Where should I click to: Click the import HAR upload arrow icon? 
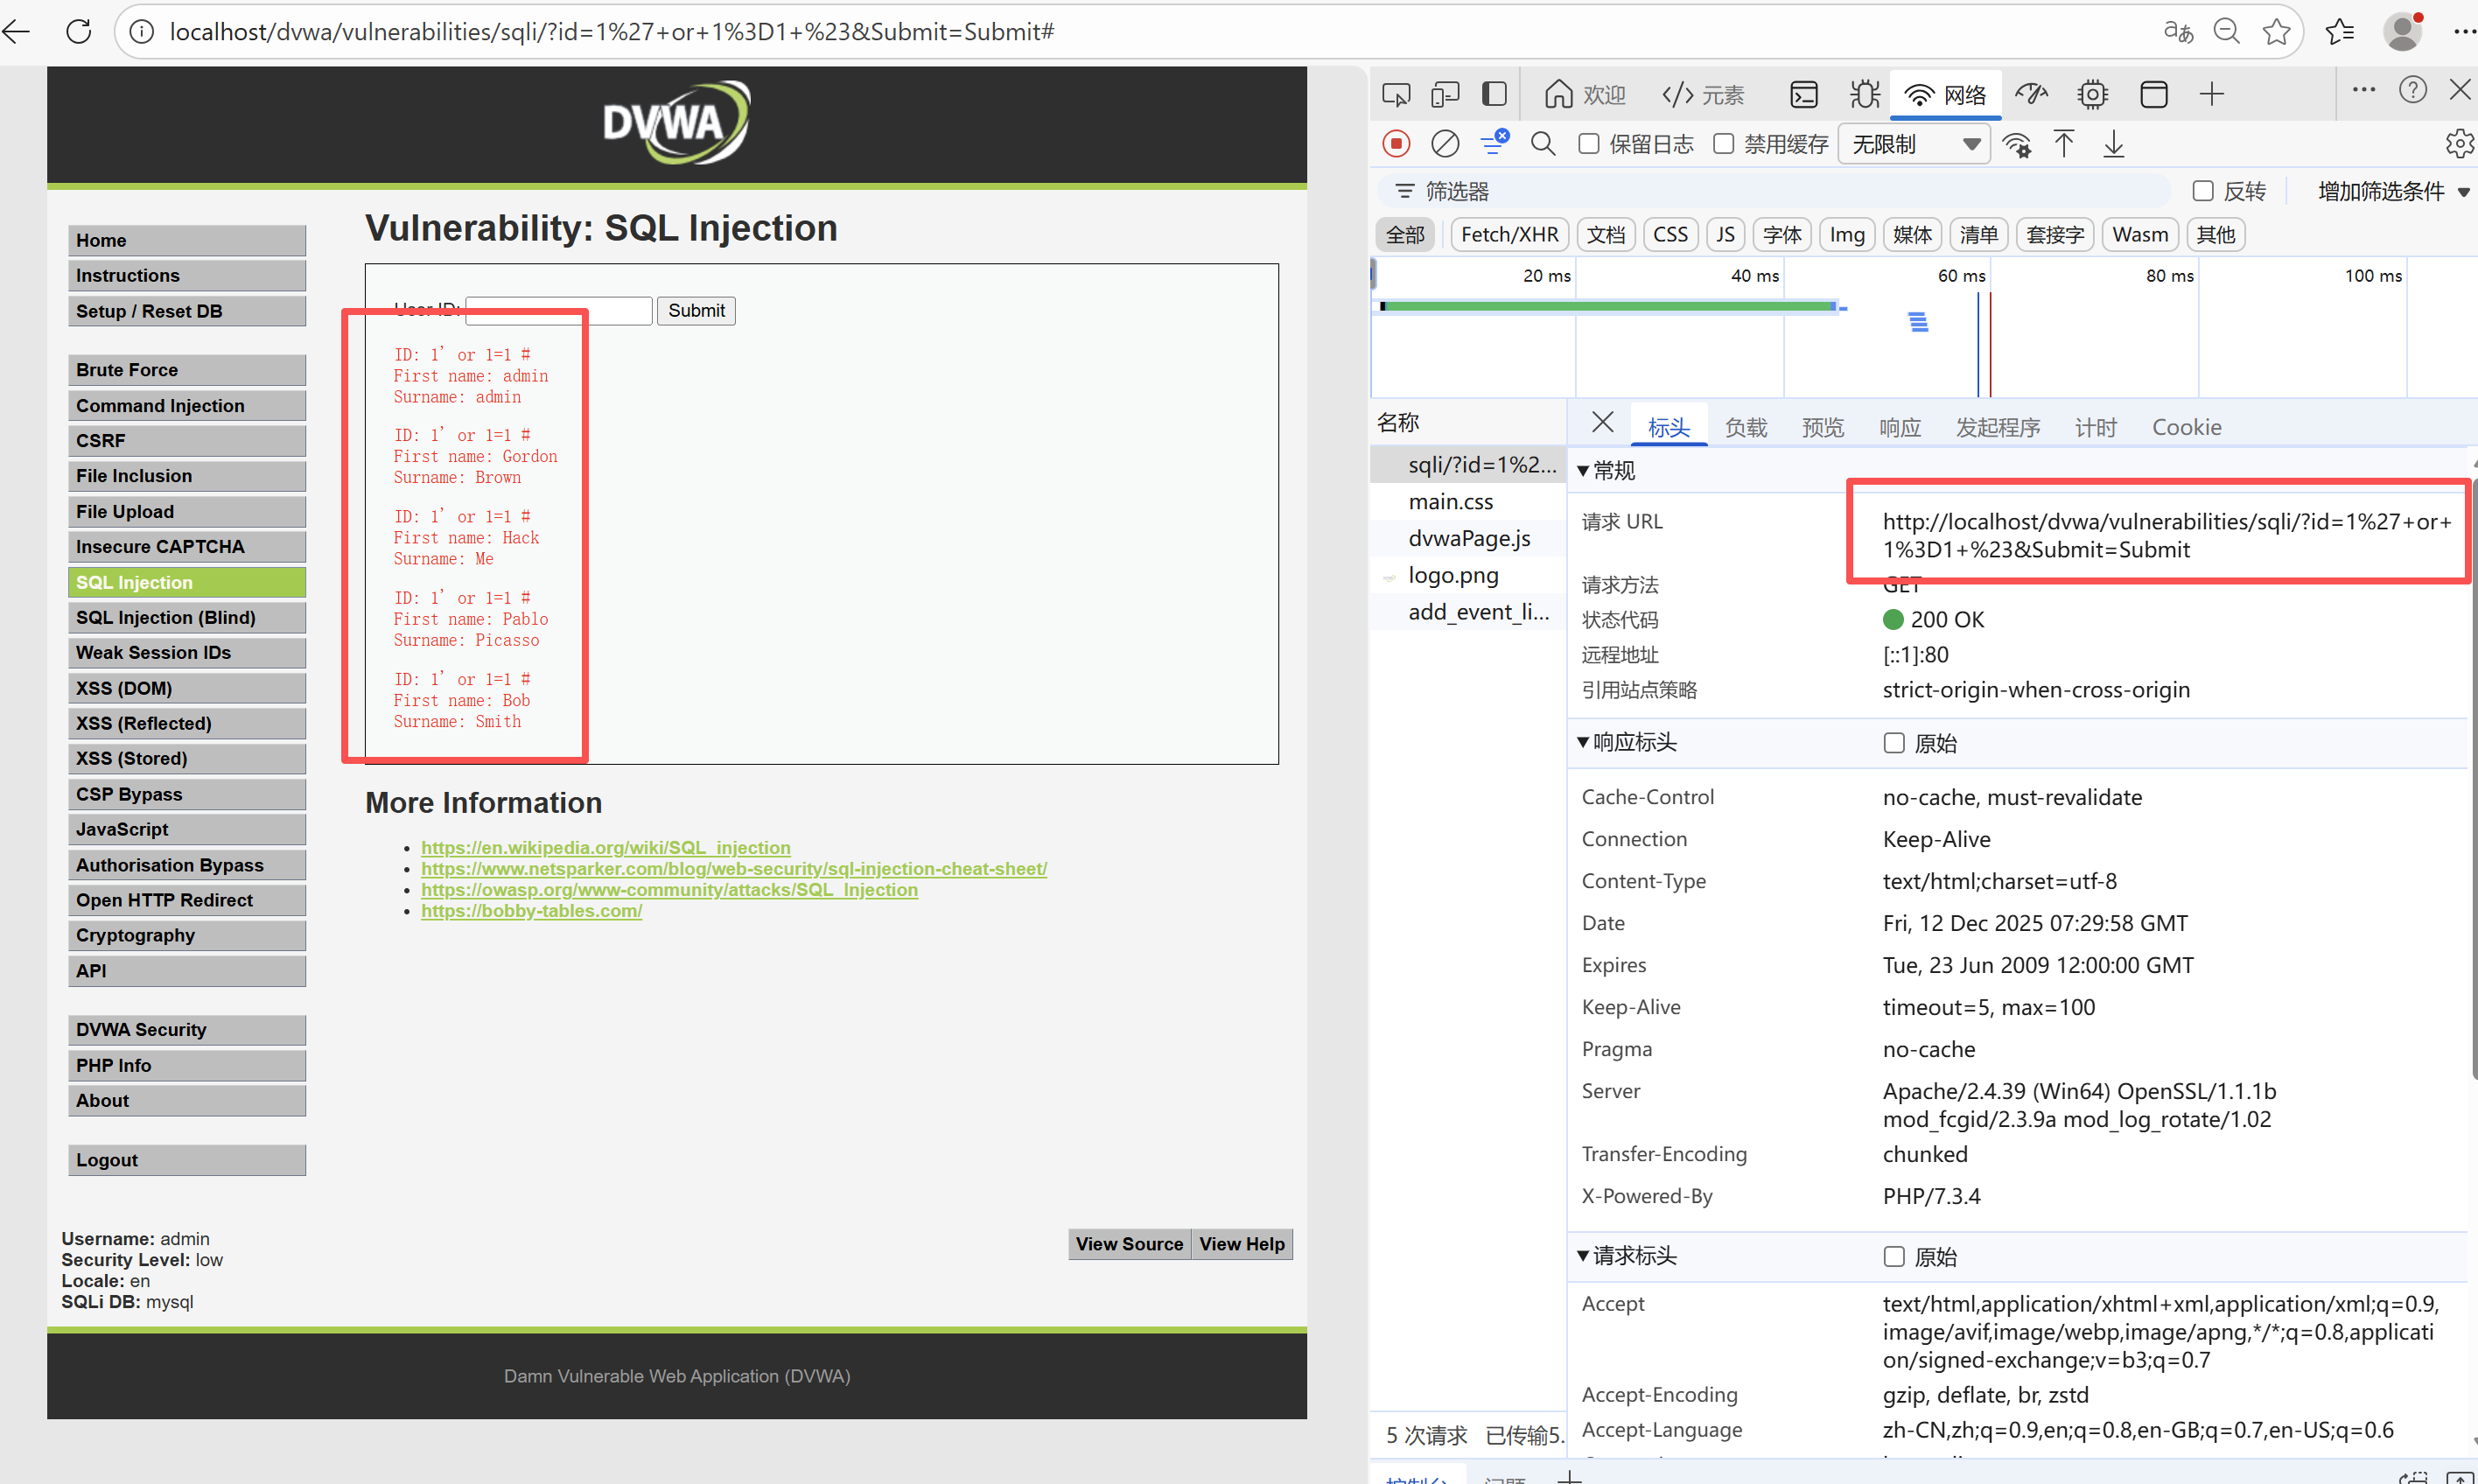(x=2063, y=144)
